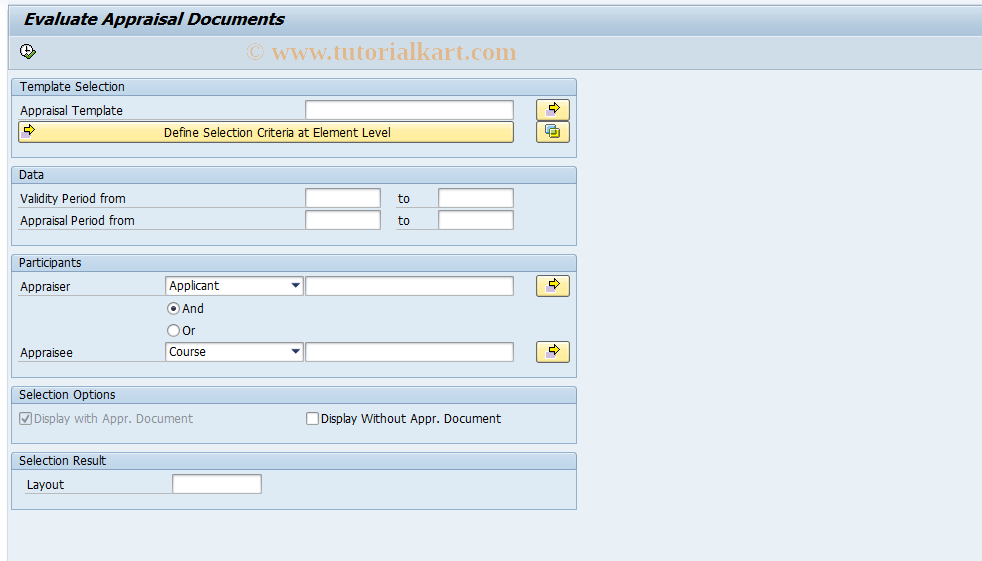Click the Execute clock icon in toolbar
982x561 pixels.
click(x=28, y=51)
